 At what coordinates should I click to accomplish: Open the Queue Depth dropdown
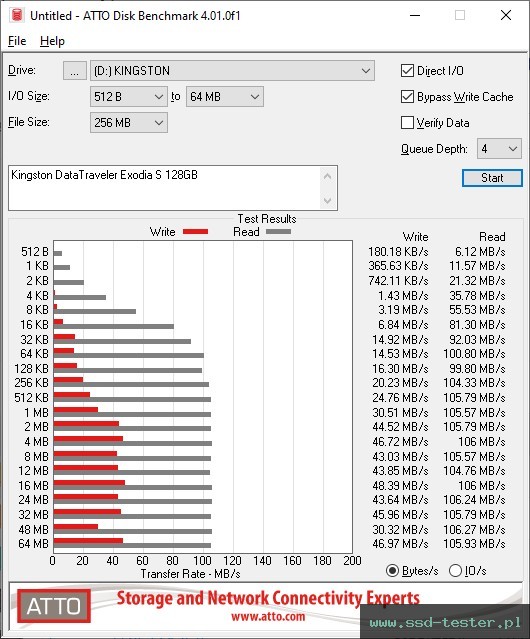(499, 149)
